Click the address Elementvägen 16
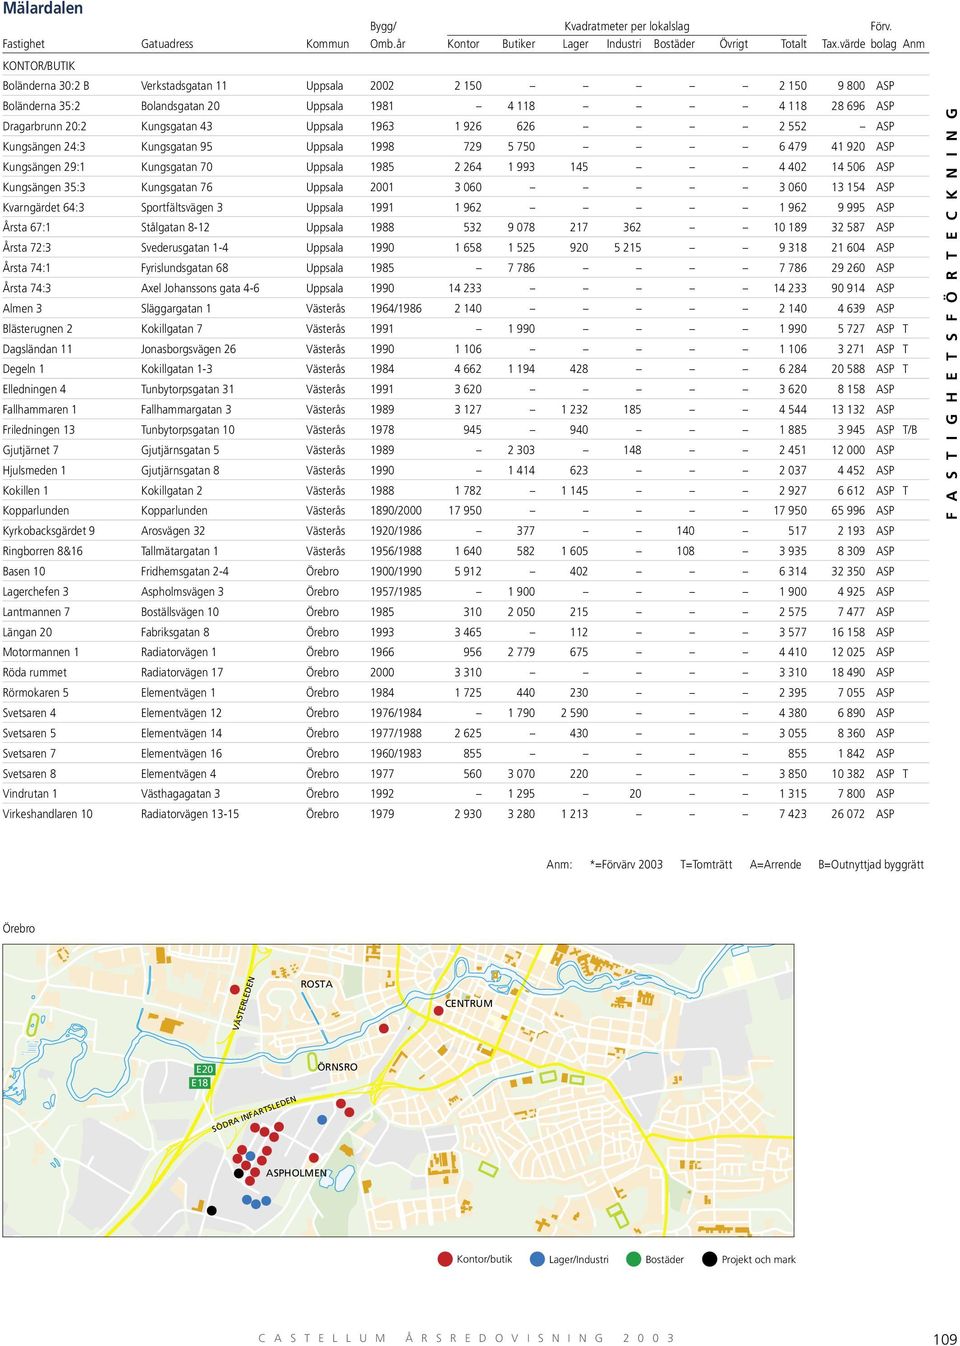 tap(182, 754)
